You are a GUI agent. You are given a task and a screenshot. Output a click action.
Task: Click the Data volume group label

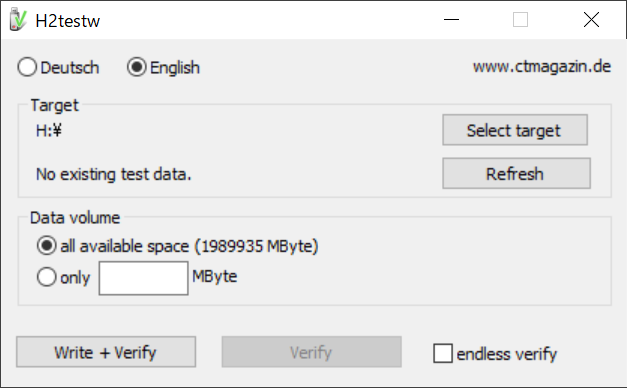75,218
